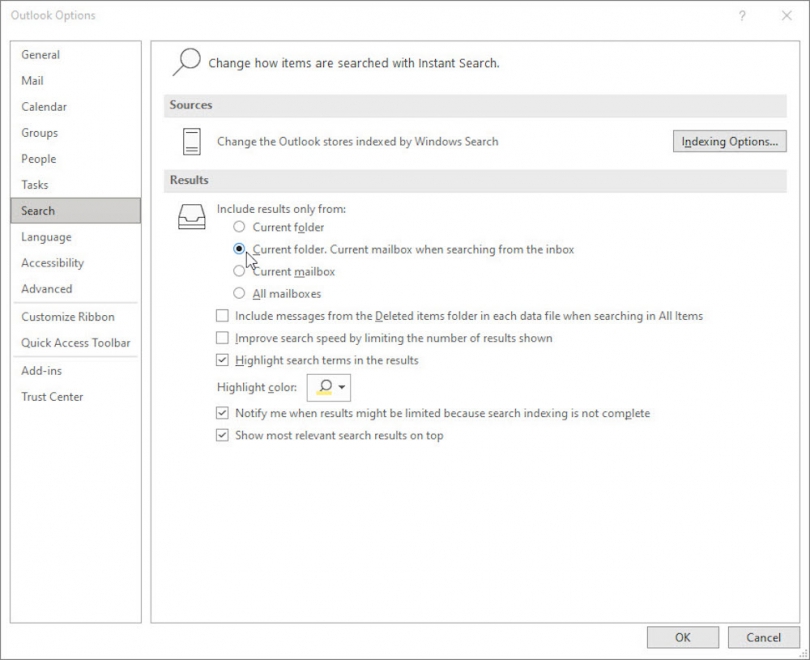The height and width of the screenshot is (660, 810).
Task: Select the All mailboxes option
Action: [x=238, y=293]
